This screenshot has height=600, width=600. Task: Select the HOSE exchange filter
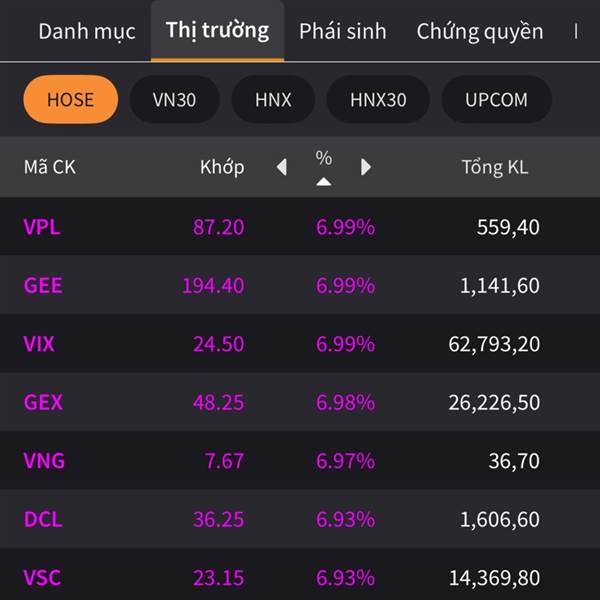pos(70,100)
